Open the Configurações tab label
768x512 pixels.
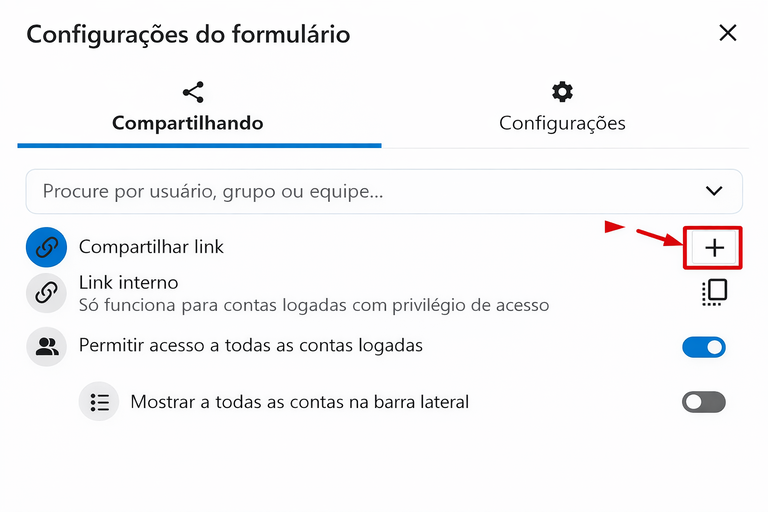[x=562, y=124]
